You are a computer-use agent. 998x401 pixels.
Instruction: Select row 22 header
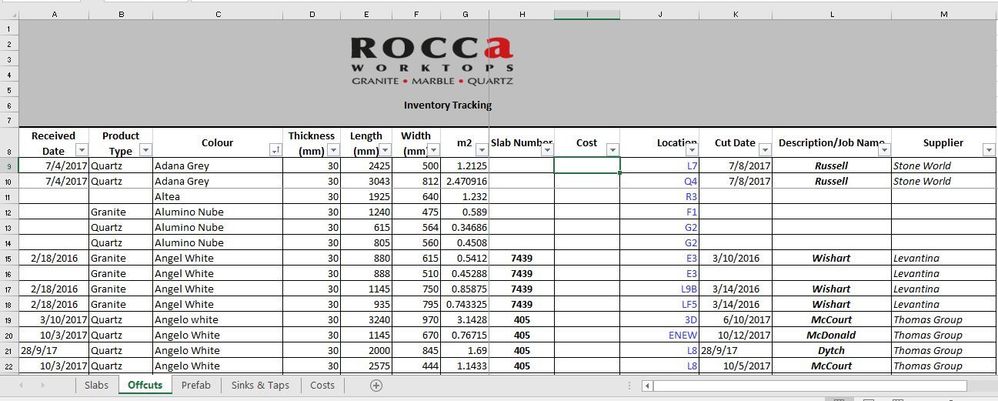point(9,366)
